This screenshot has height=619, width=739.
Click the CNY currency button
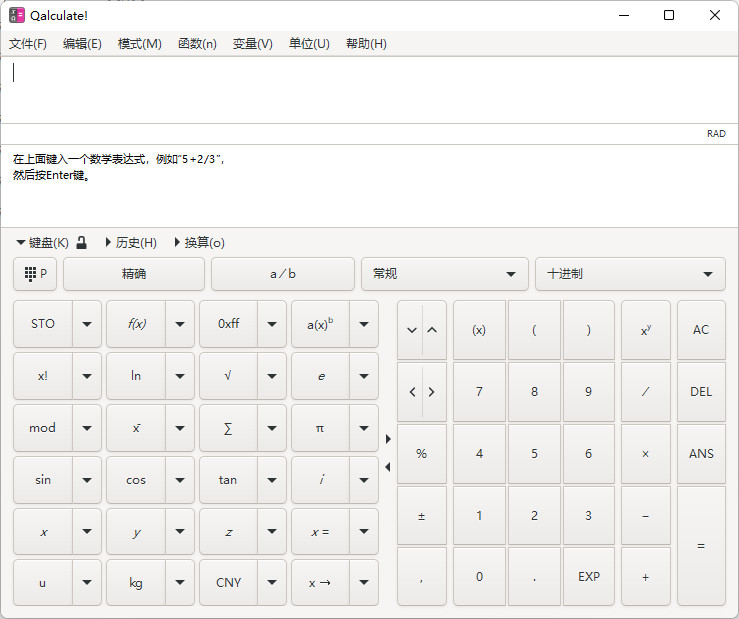point(228,583)
